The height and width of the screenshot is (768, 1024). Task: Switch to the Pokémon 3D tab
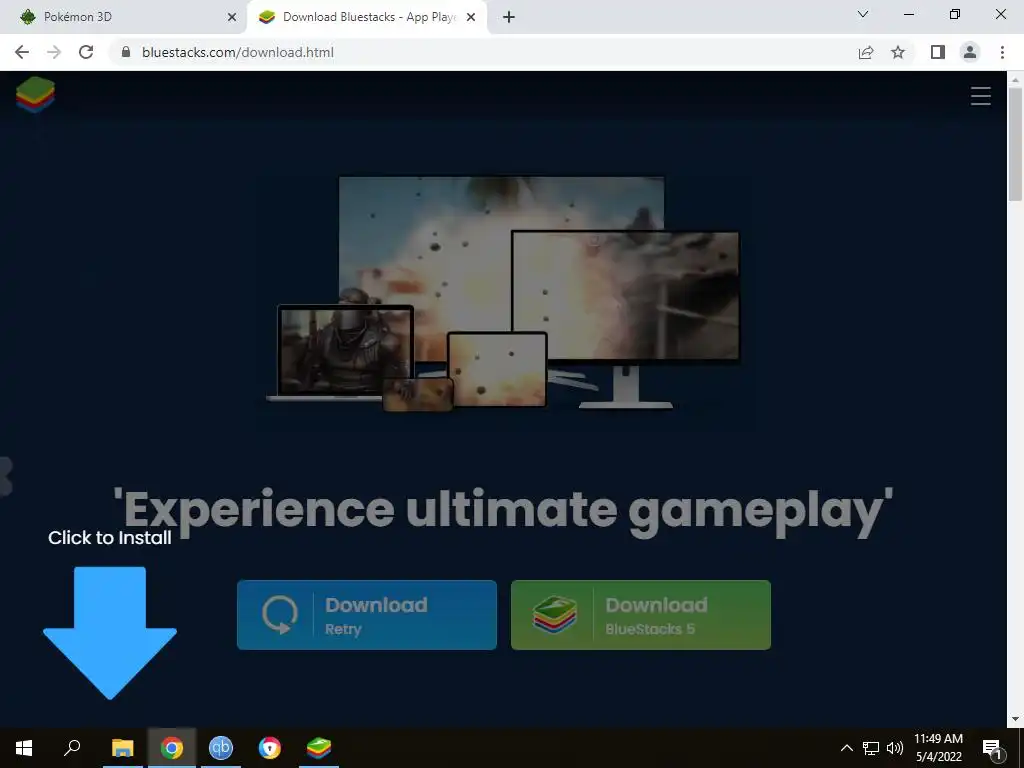[x=124, y=17]
